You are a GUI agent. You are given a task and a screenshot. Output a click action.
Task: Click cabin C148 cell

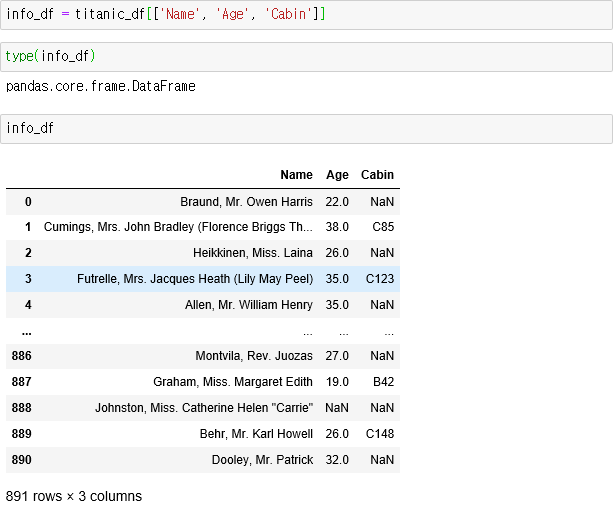380,433
